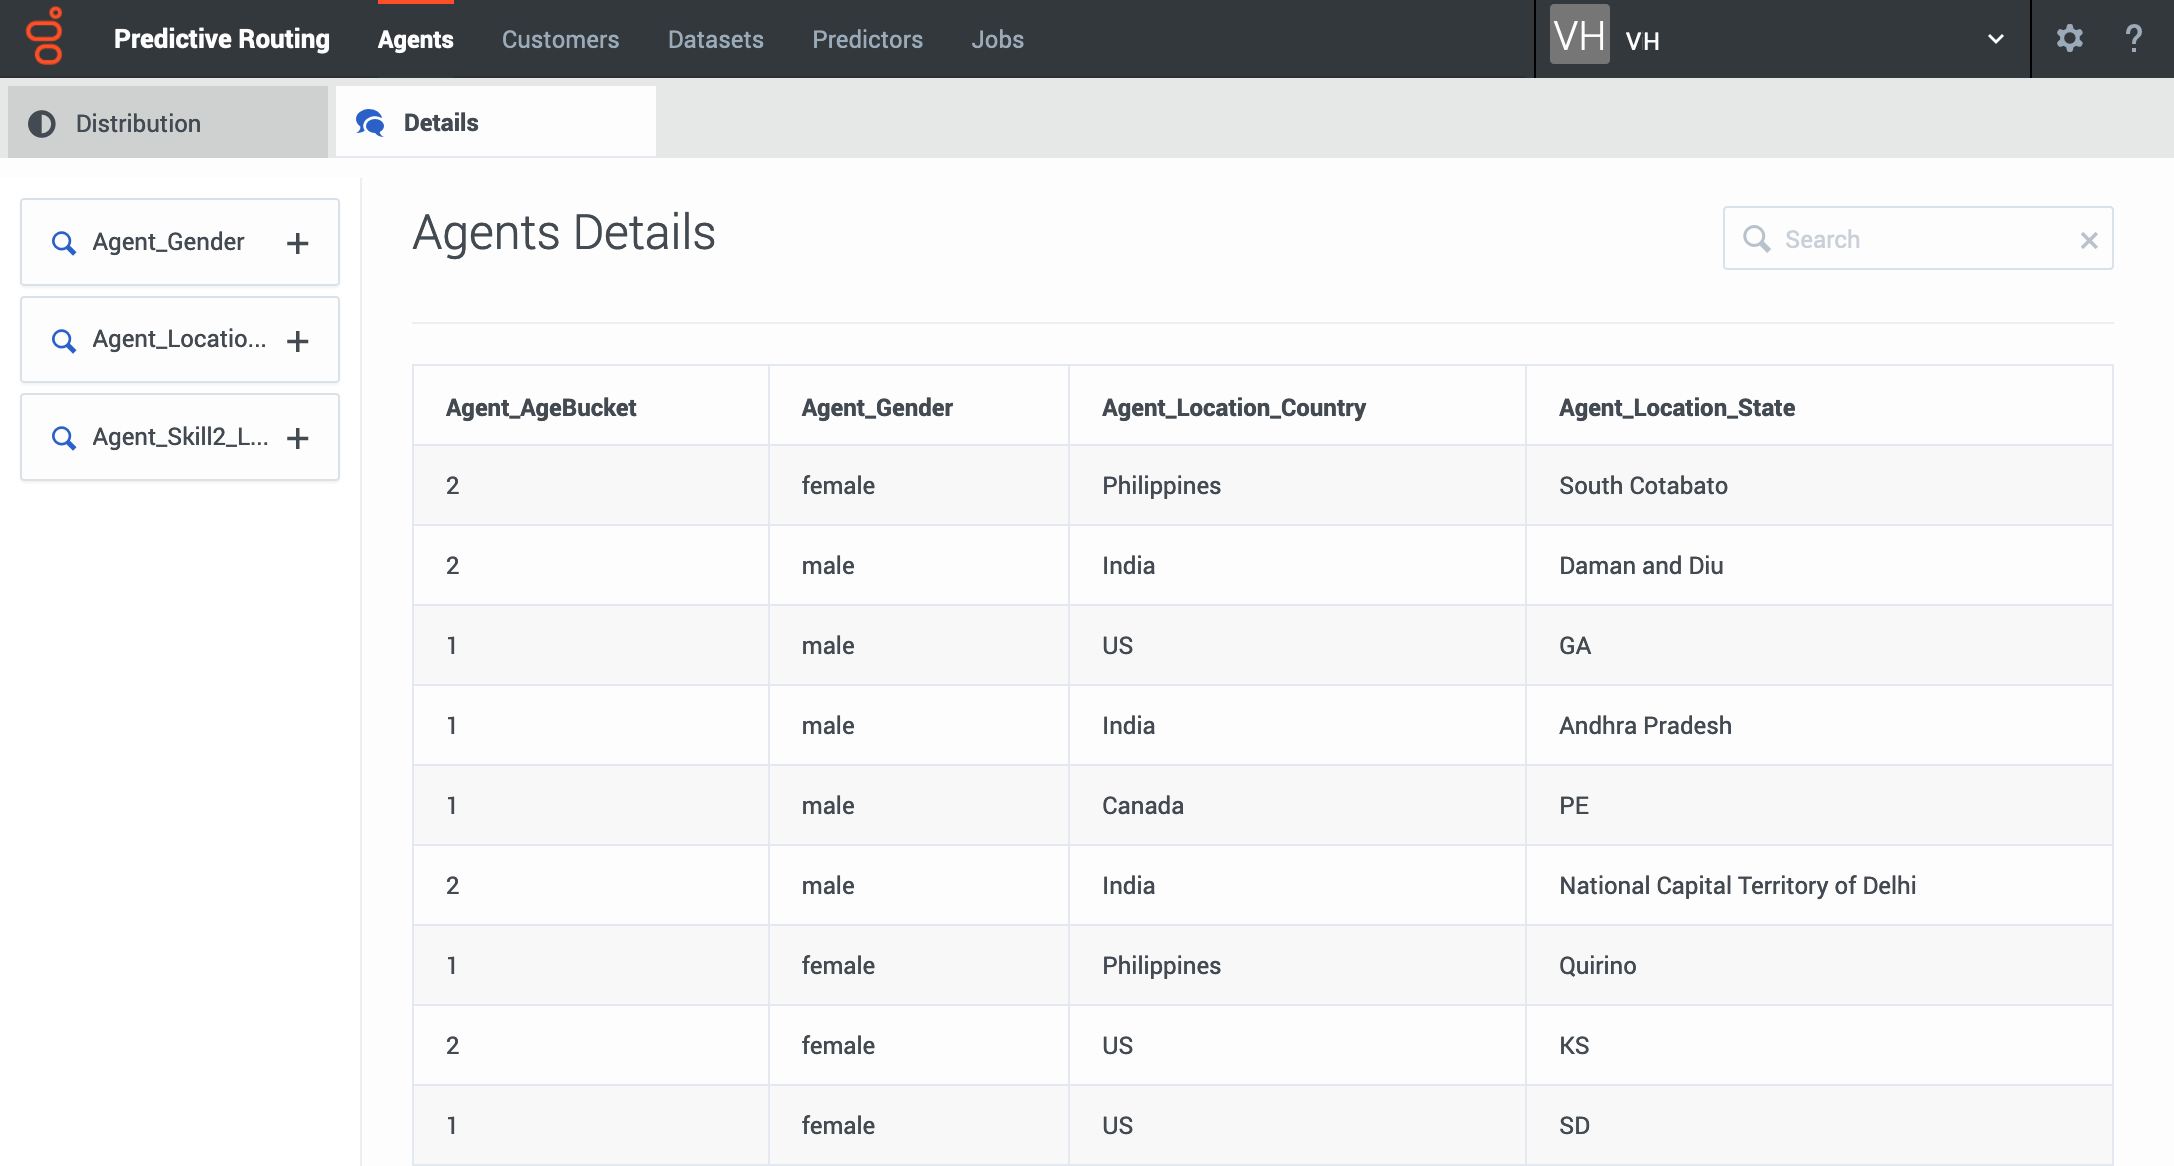Image resolution: width=2174 pixels, height=1166 pixels.
Task: Click the magnifier icon beside Agent_Locatio...
Action: click(x=63, y=341)
